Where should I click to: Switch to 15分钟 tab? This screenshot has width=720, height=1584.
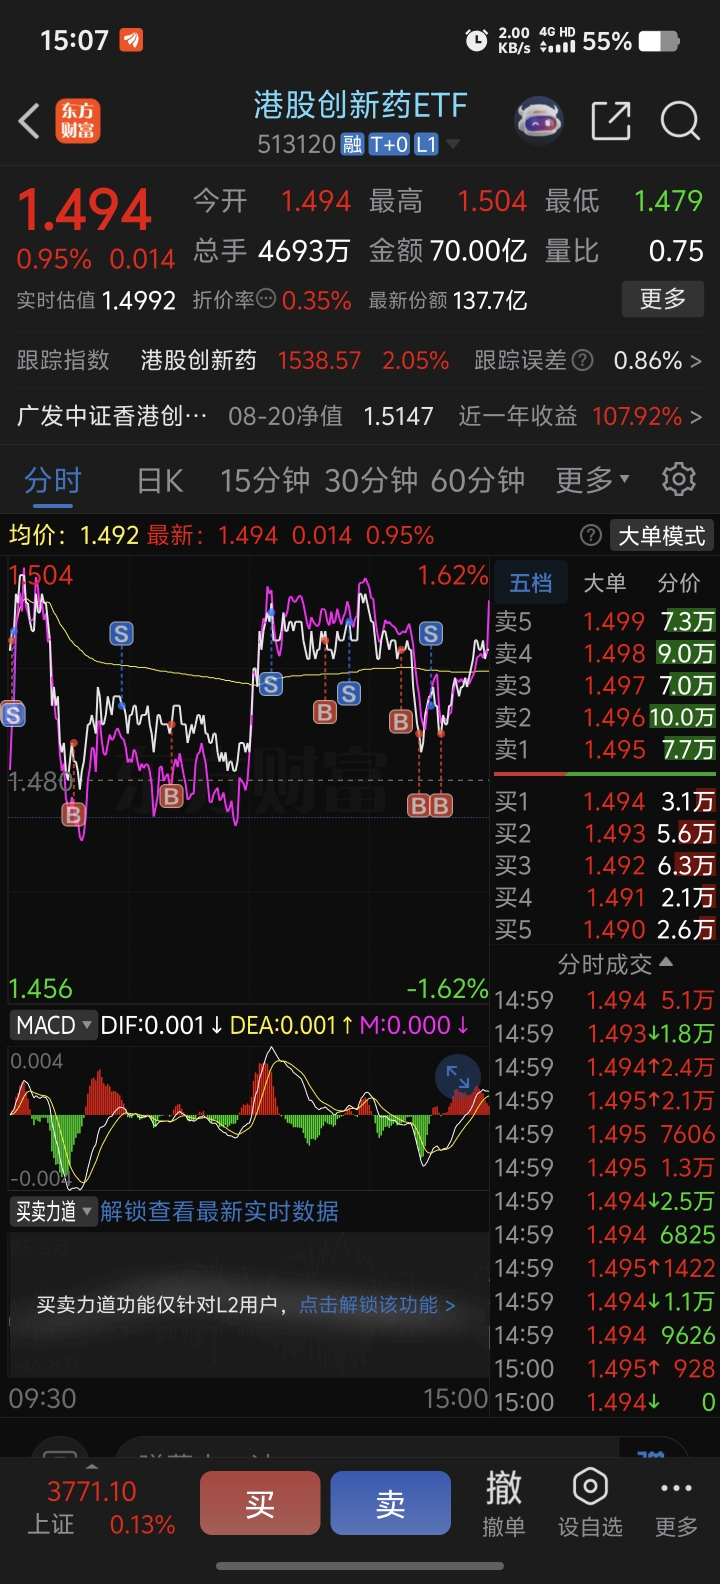pos(265,480)
